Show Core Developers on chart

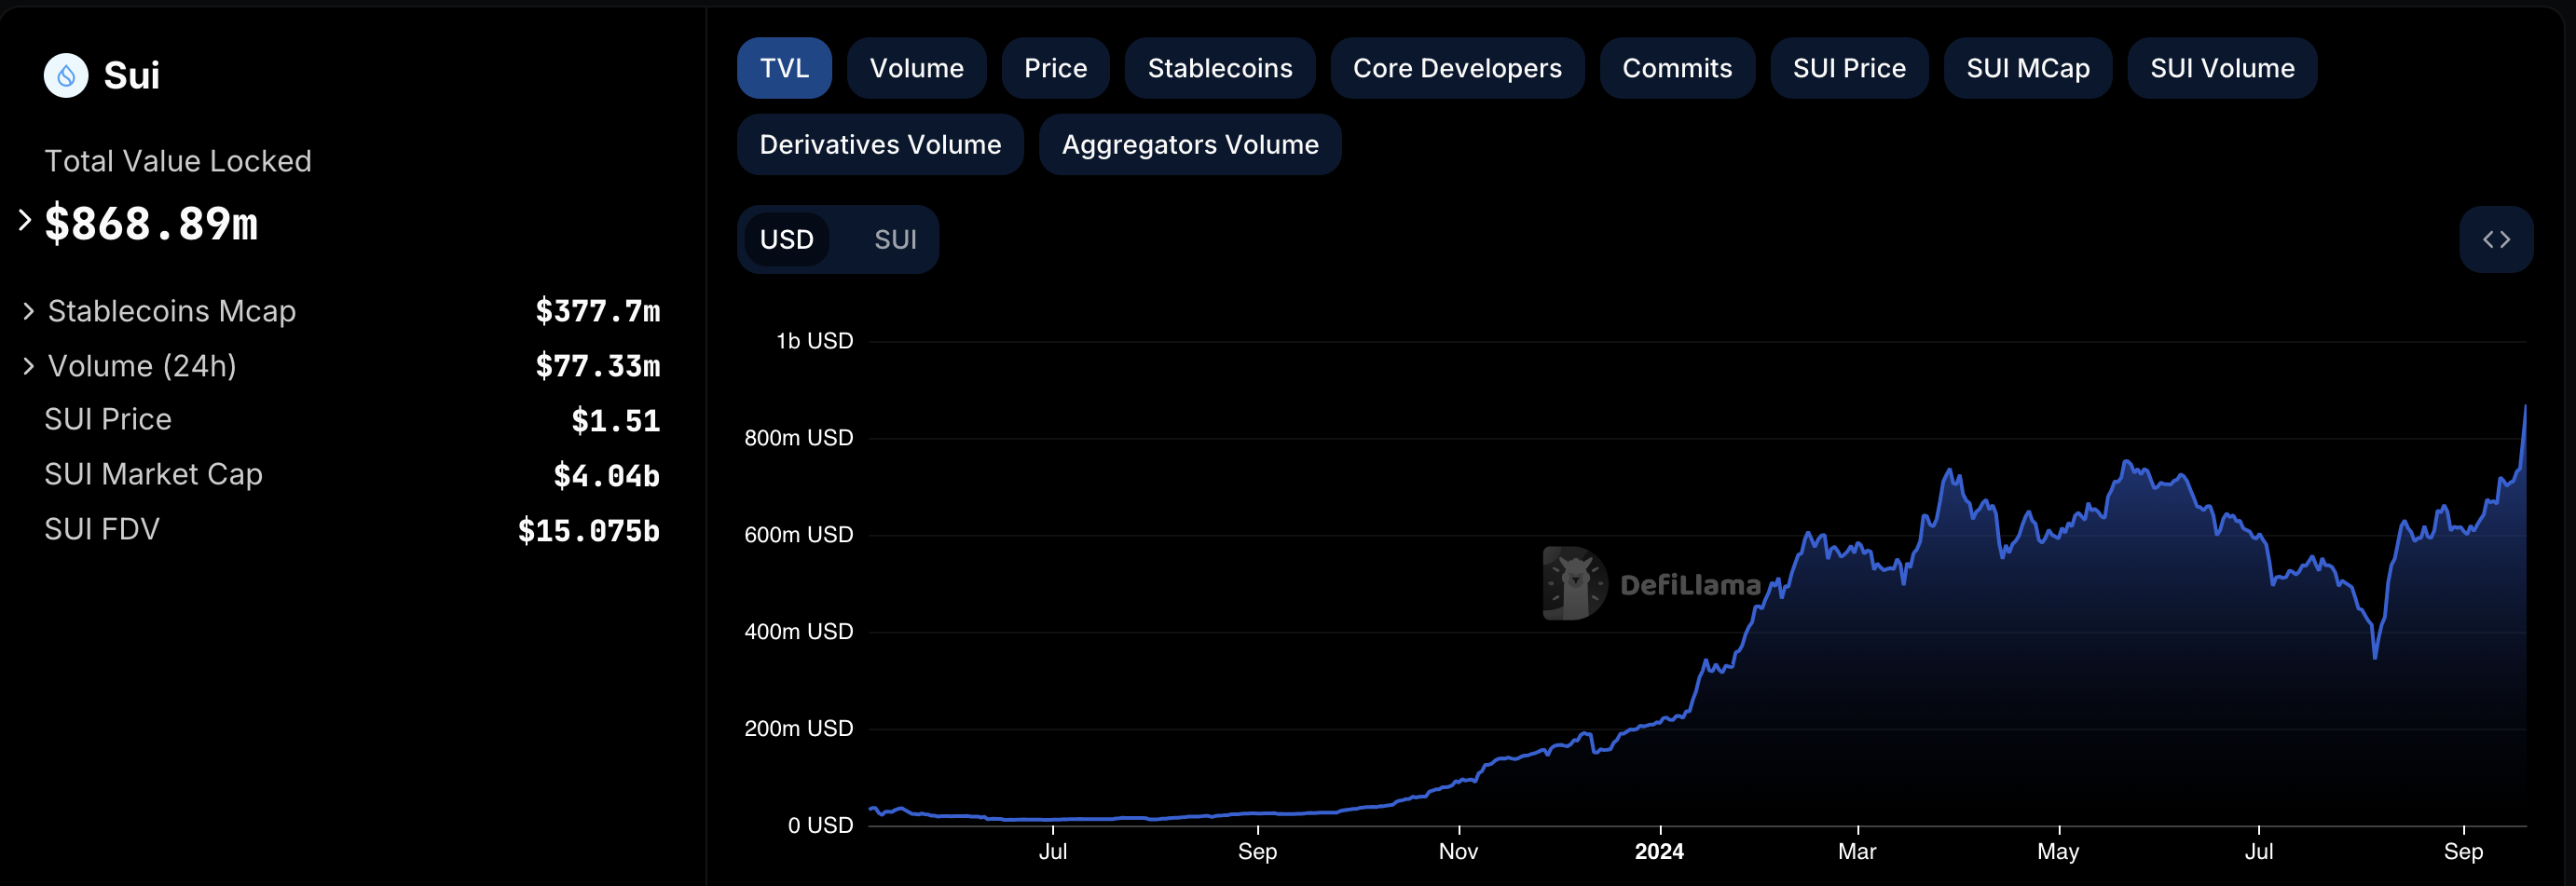[1456, 68]
